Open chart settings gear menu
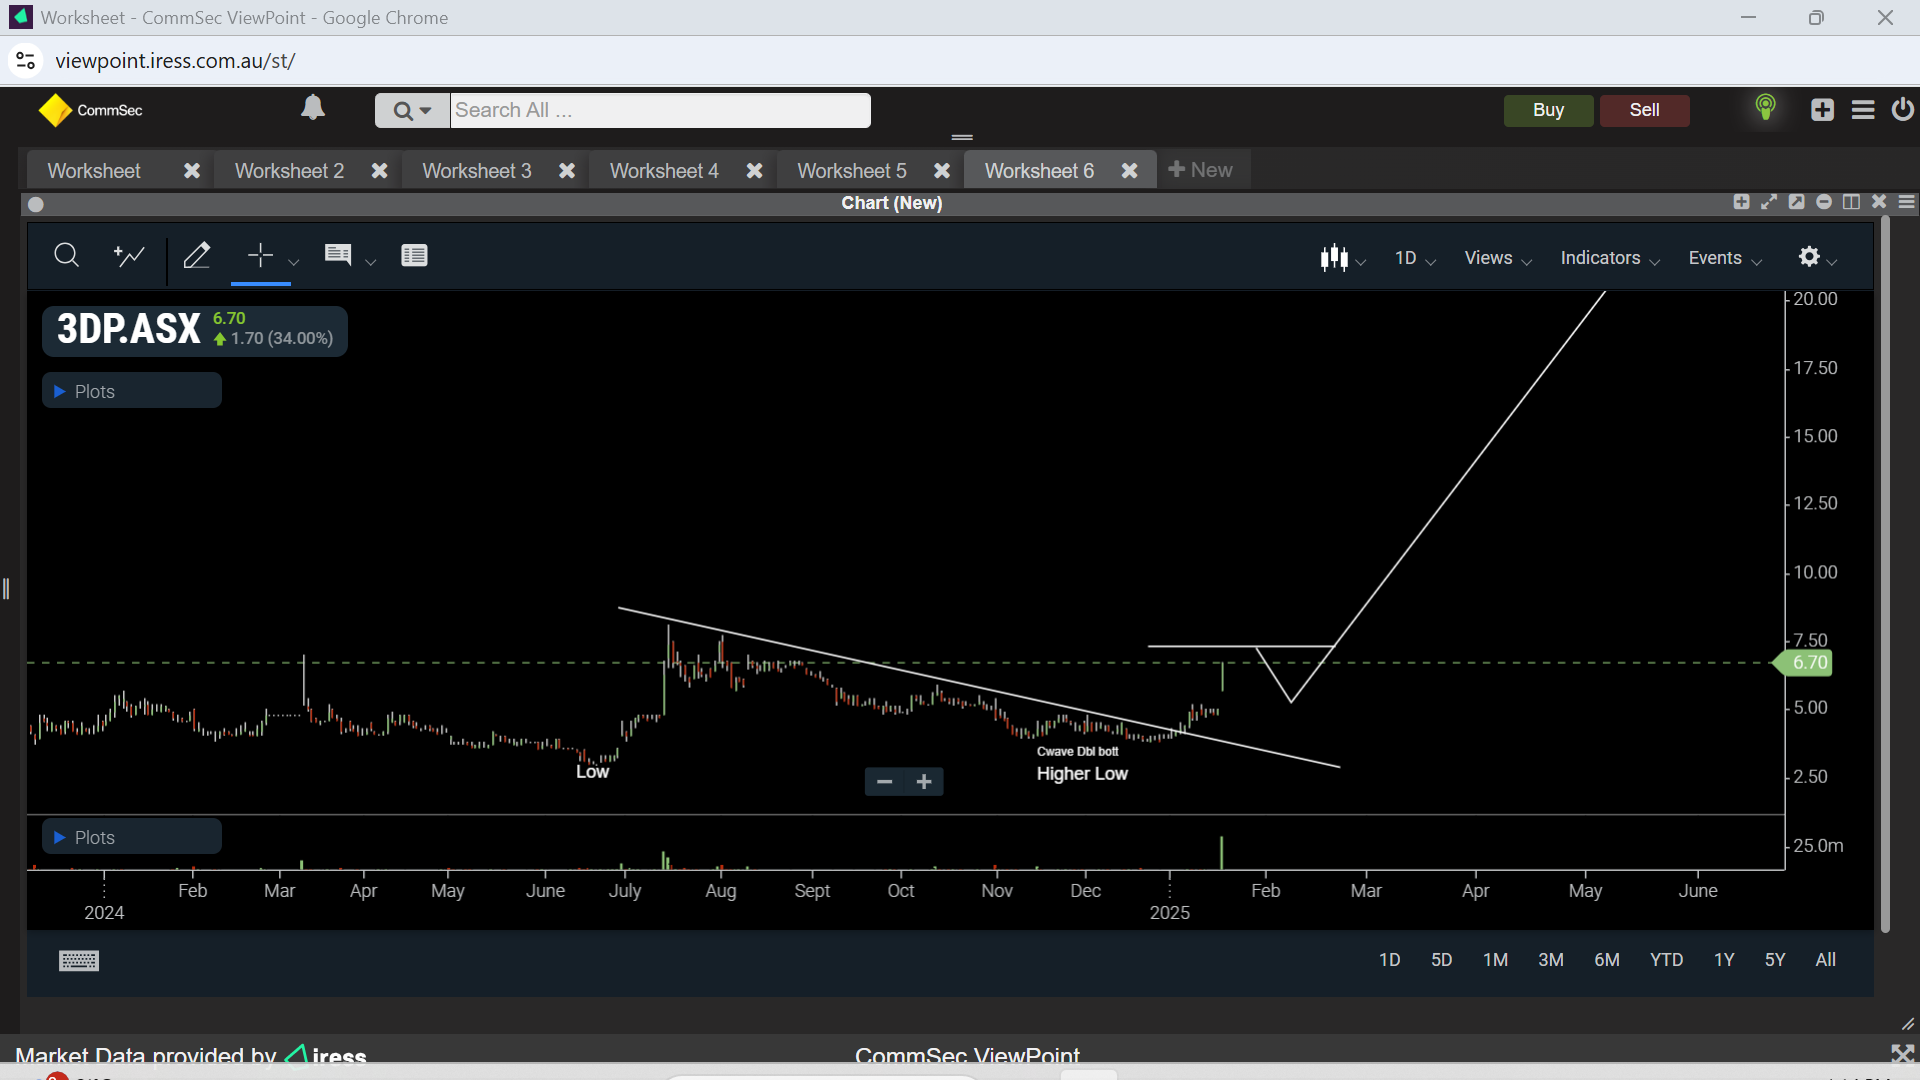The height and width of the screenshot is (1080, 1920). [1817, 258]
